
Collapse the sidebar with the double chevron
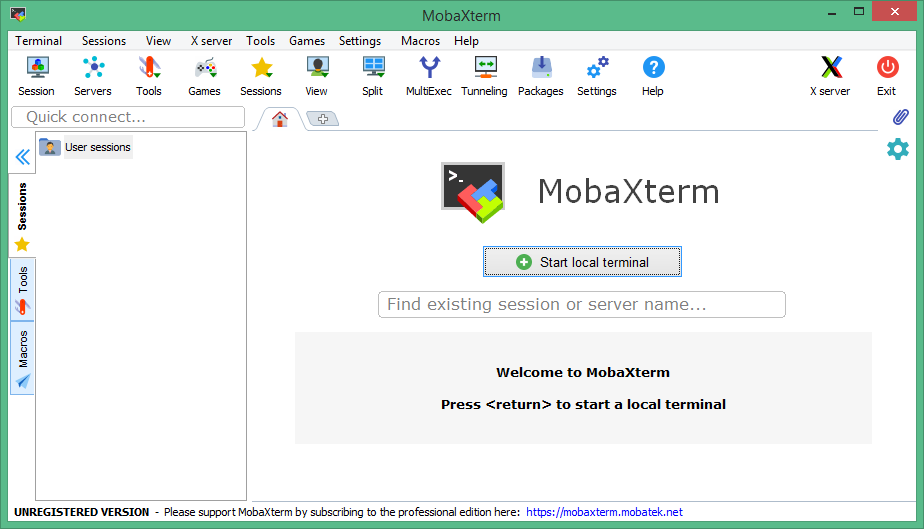(x=22, y=157)
